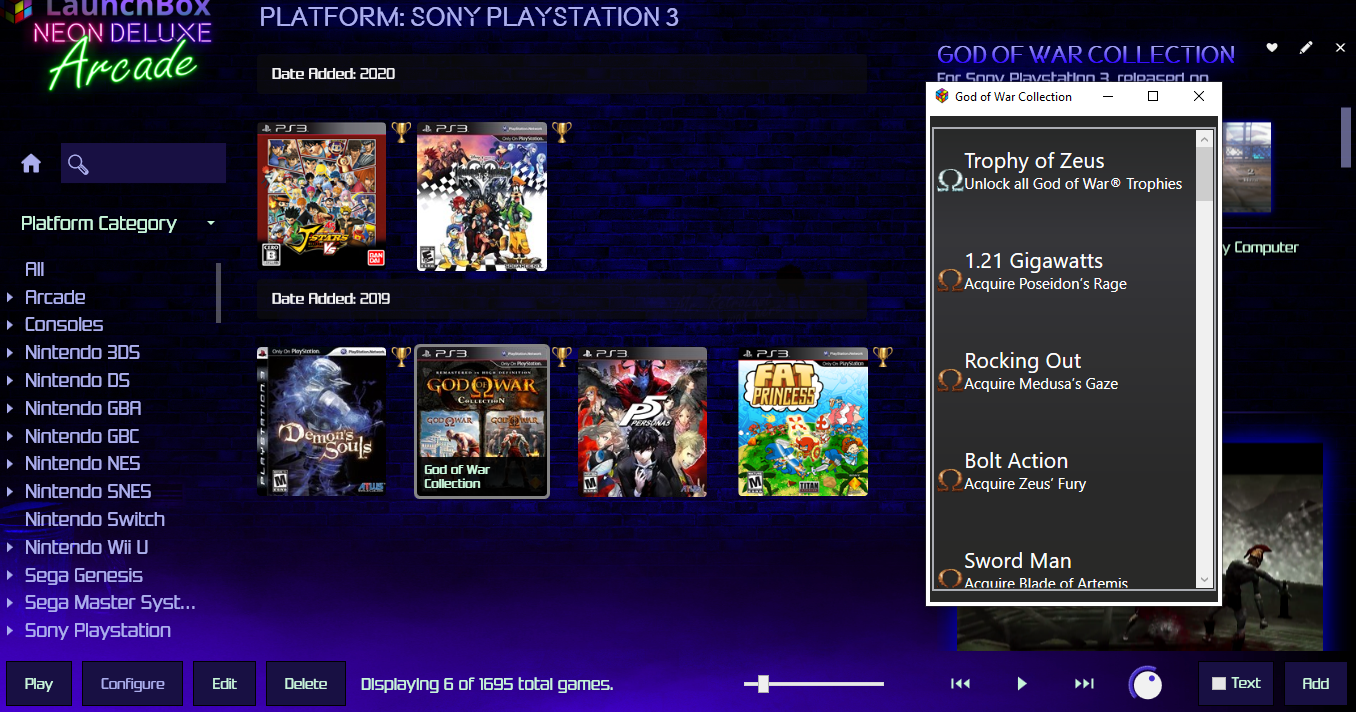This screenshot has width=1356, height=712.
Task: Click the up arrow of the trophy list scrollbar
Action: pos(1205,139)
